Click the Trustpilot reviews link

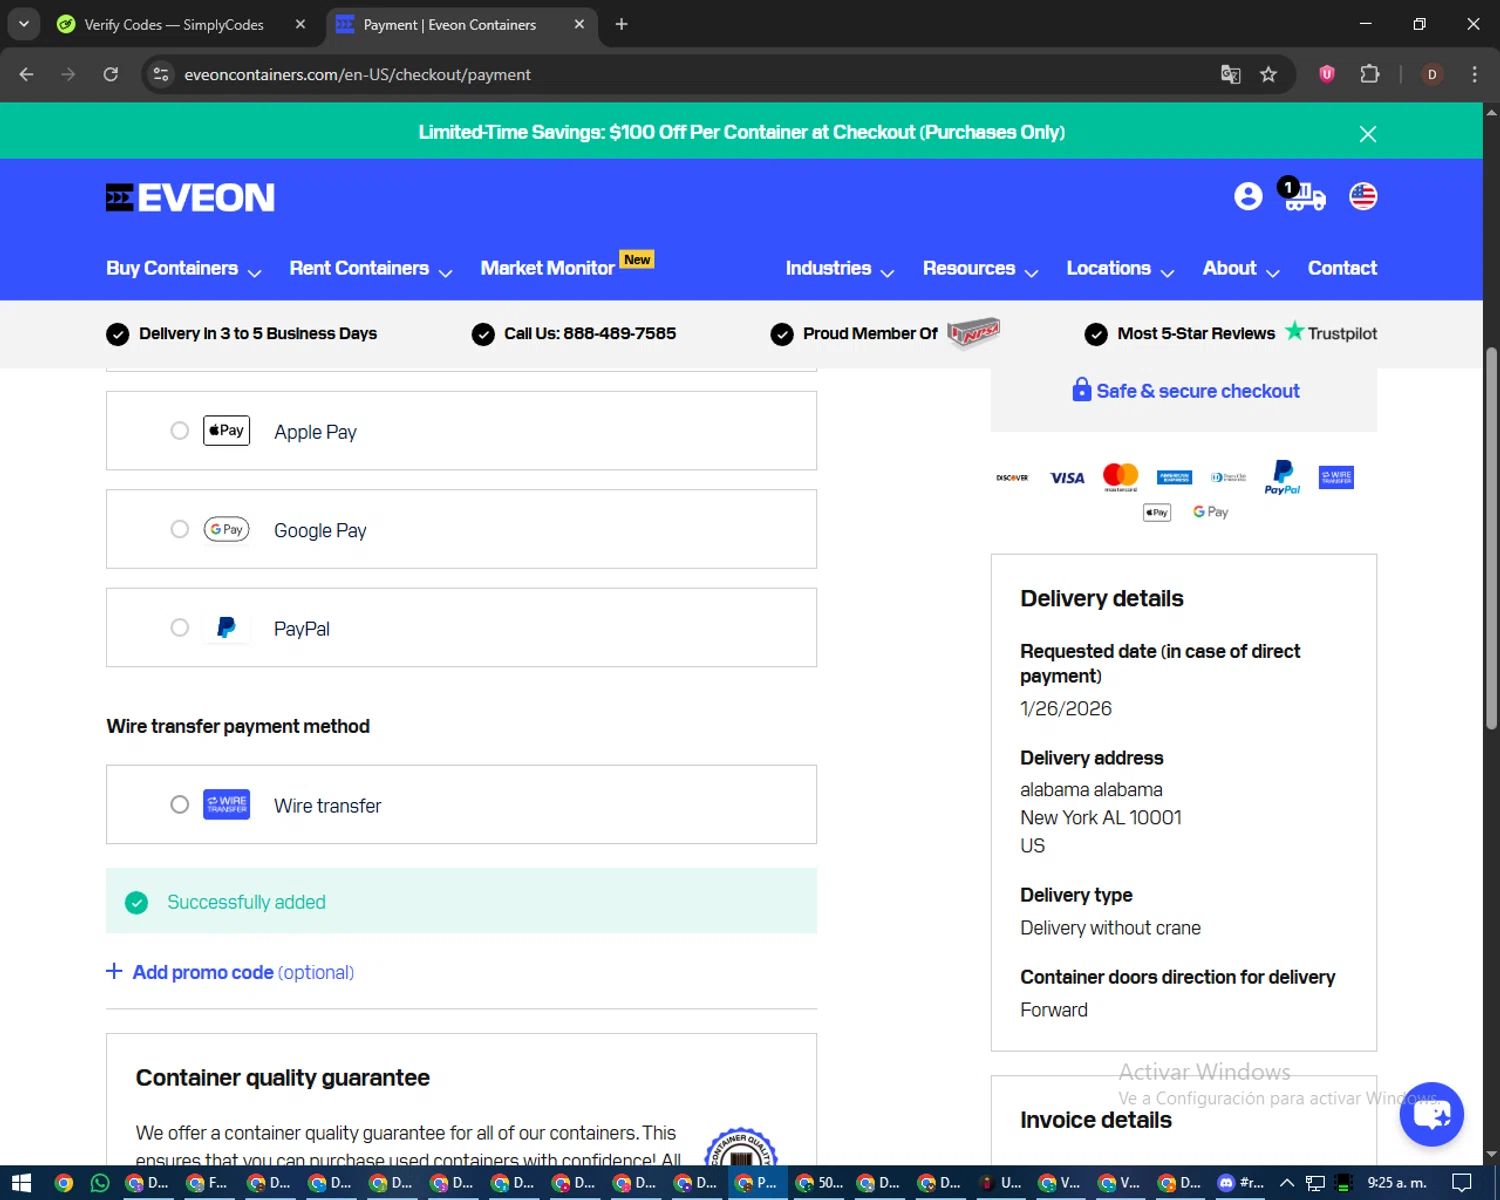coord(1331,332)
